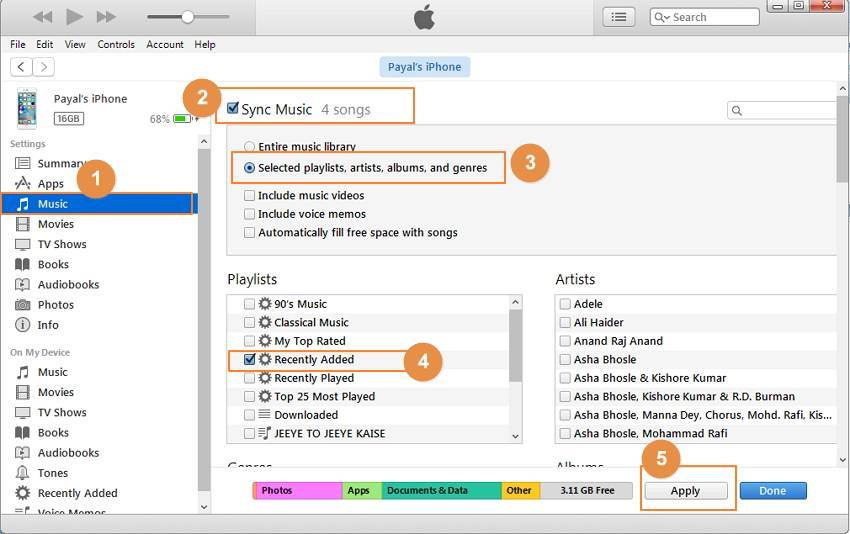
Task: Open the list view icon beside search
Action: tap(619, 17)
